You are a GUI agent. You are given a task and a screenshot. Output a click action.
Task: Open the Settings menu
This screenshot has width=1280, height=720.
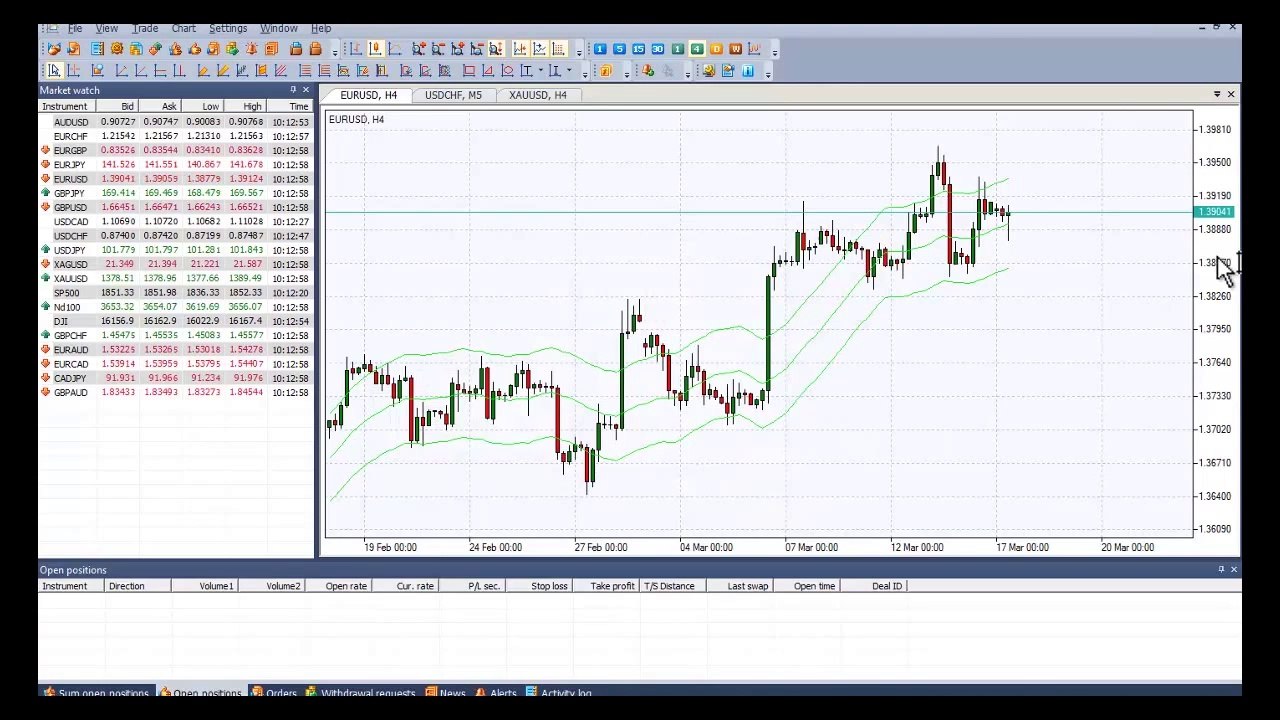tap(228, 28)
